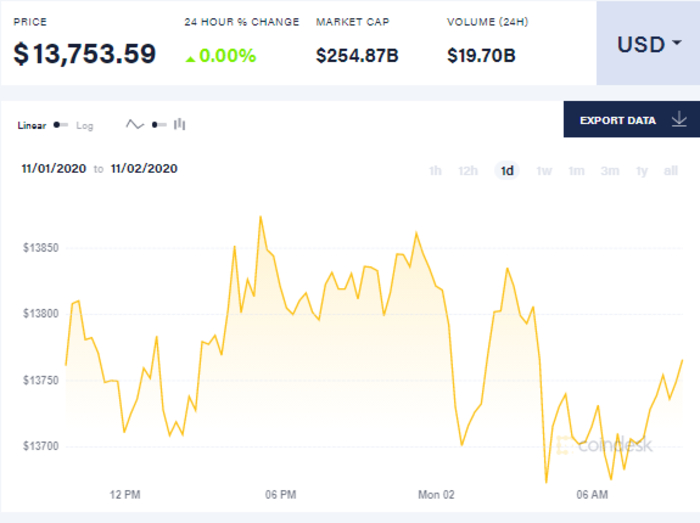The image size is (700, 523).
Task: Toggle the Linear/Log scale switch
Action: pos(61,125)
